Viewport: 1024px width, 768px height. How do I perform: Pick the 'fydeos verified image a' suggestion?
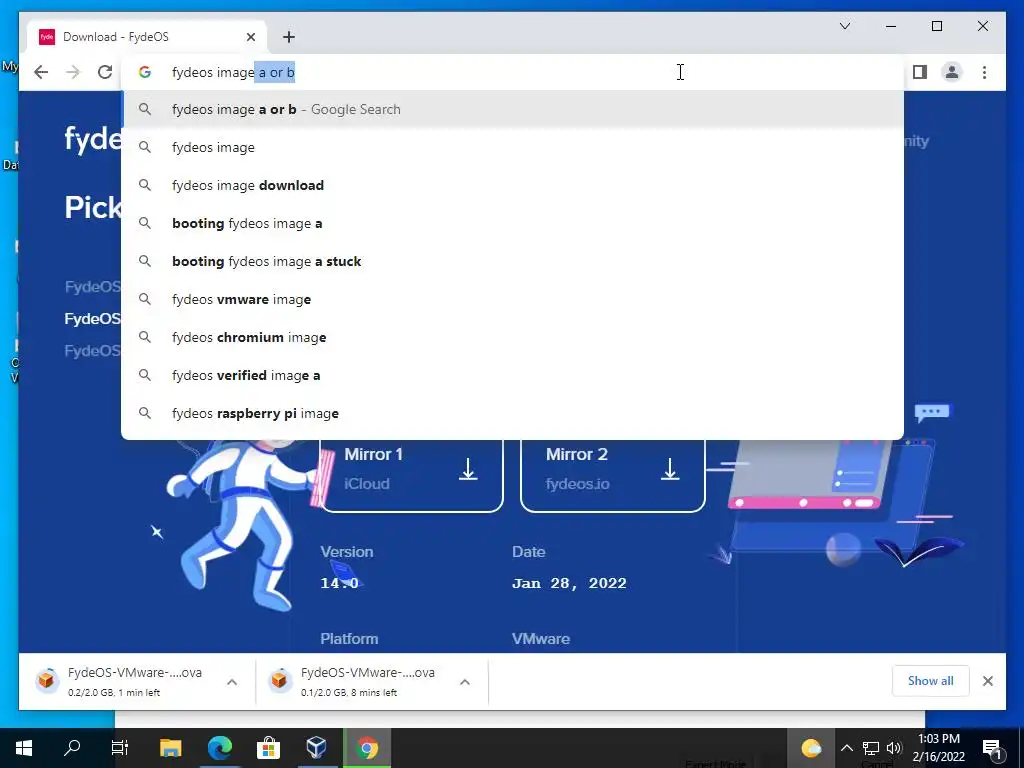(x=512, y=375)
